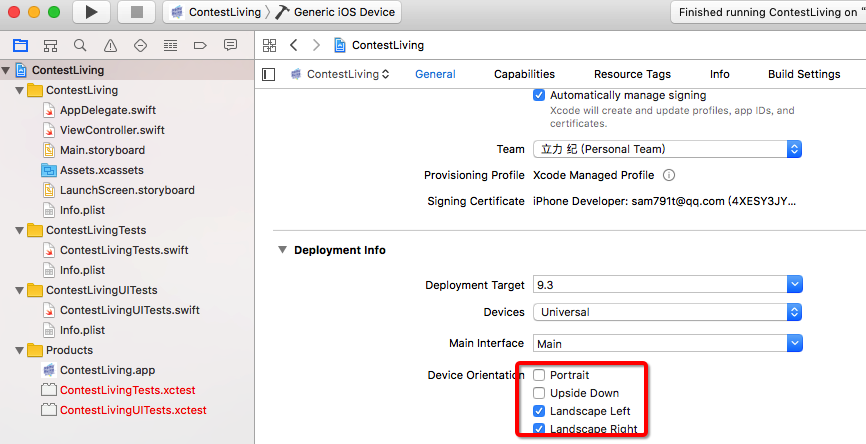Click the Signing Certificate value text

tap(664, 201)
